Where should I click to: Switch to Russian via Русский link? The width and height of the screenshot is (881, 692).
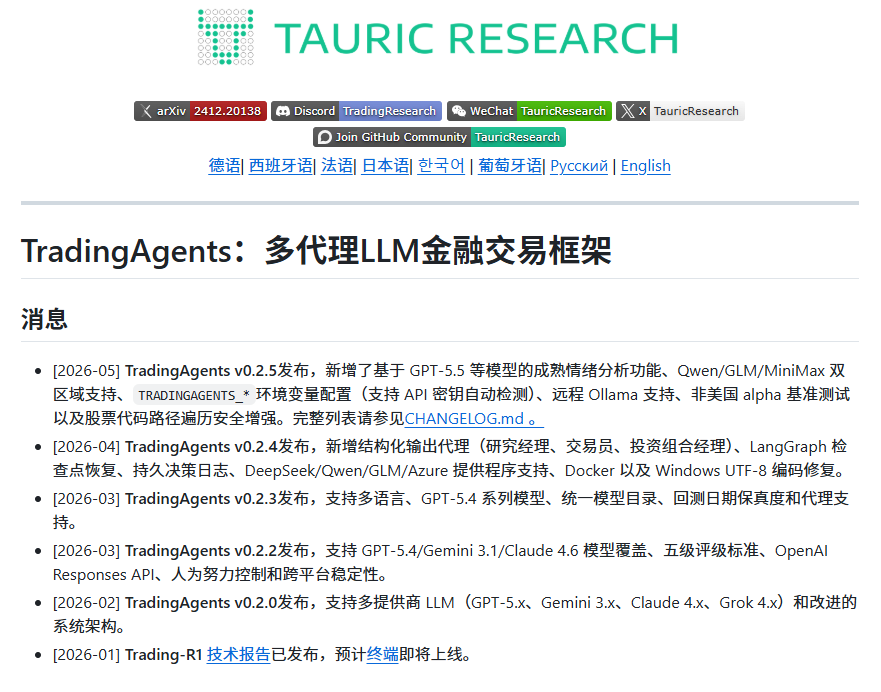click(579, 166)
